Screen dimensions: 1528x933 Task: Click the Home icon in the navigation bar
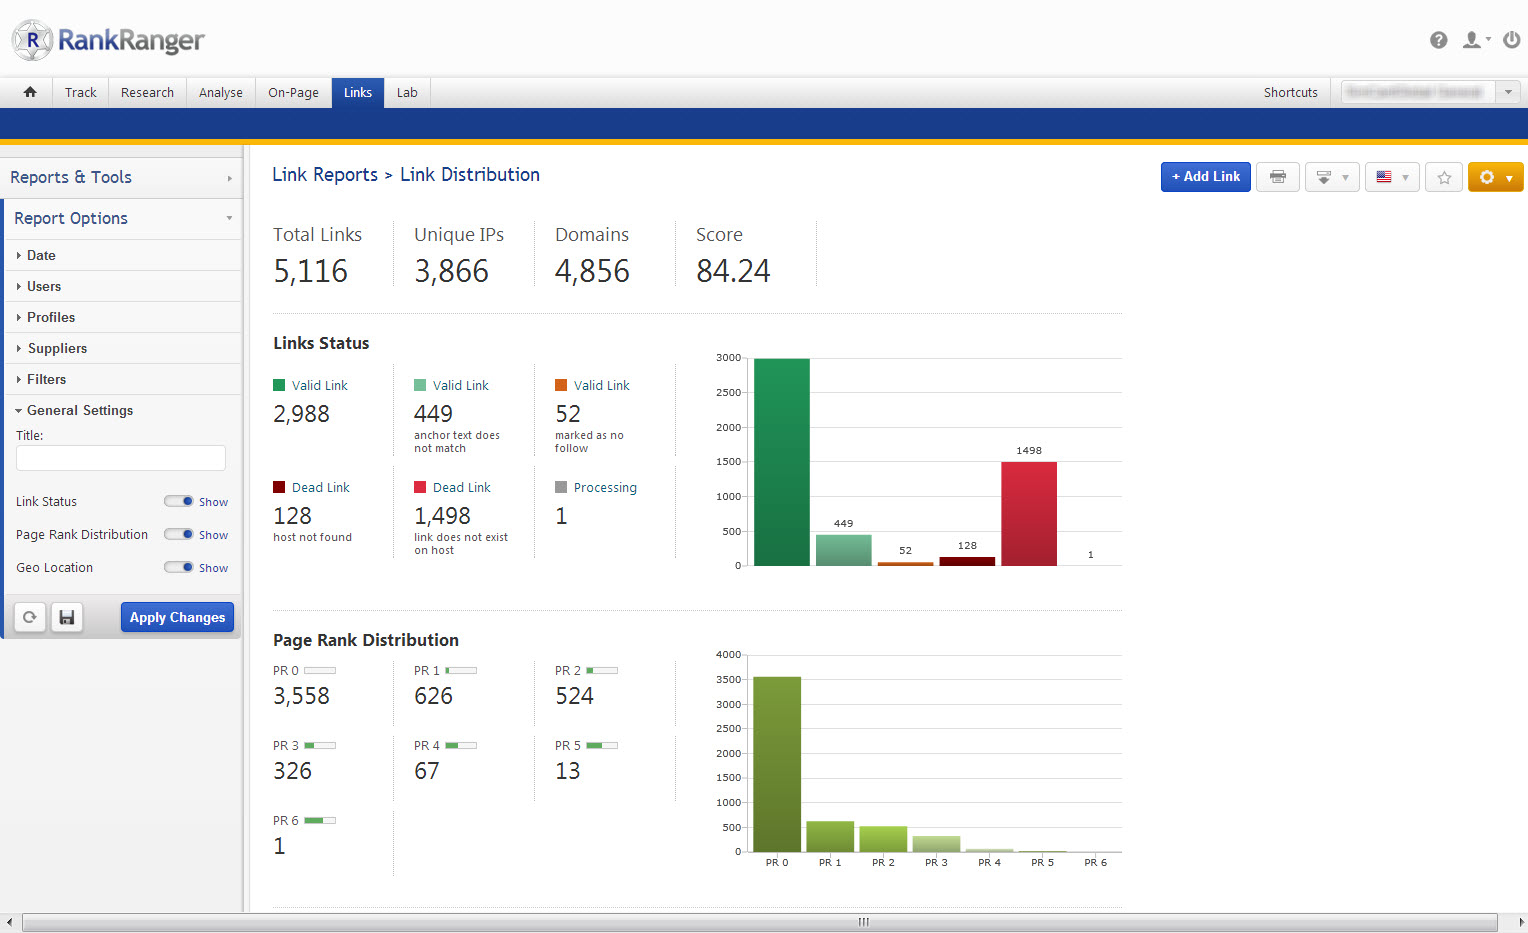tap(30, 92)
